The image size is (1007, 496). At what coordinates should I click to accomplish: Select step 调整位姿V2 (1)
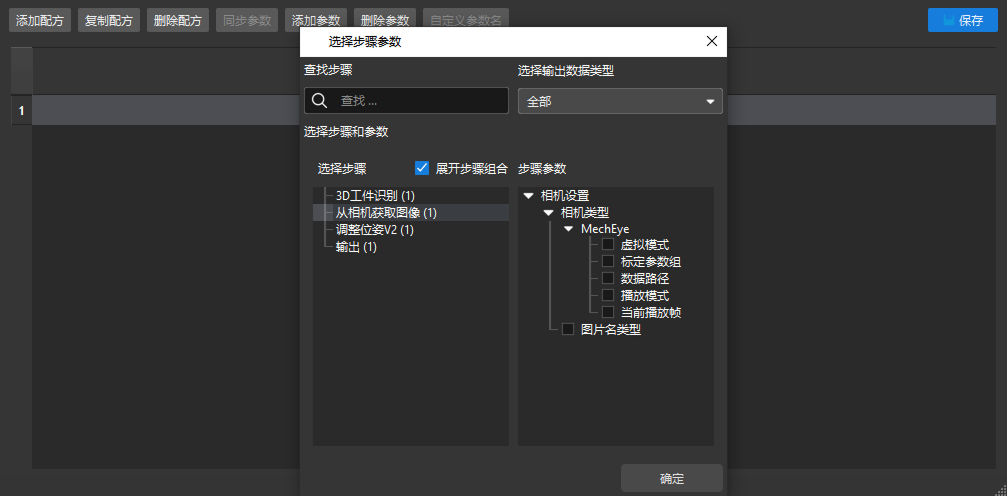point(374,230)
